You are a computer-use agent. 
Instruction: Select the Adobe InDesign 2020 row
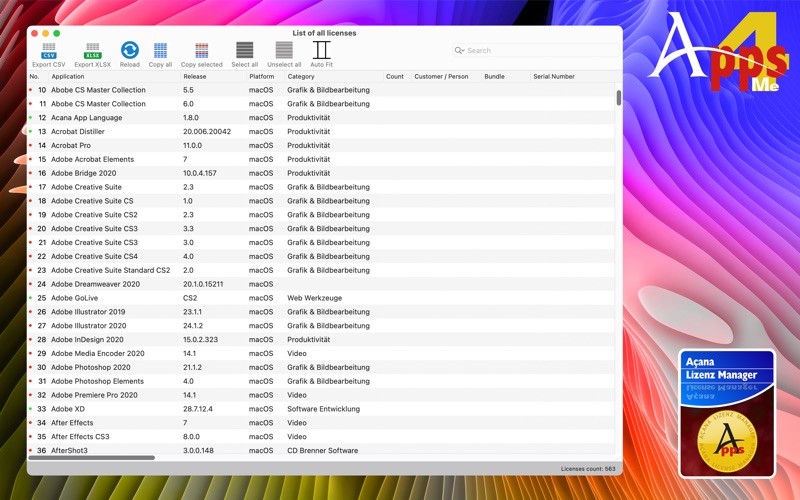(x=321, y=340)
